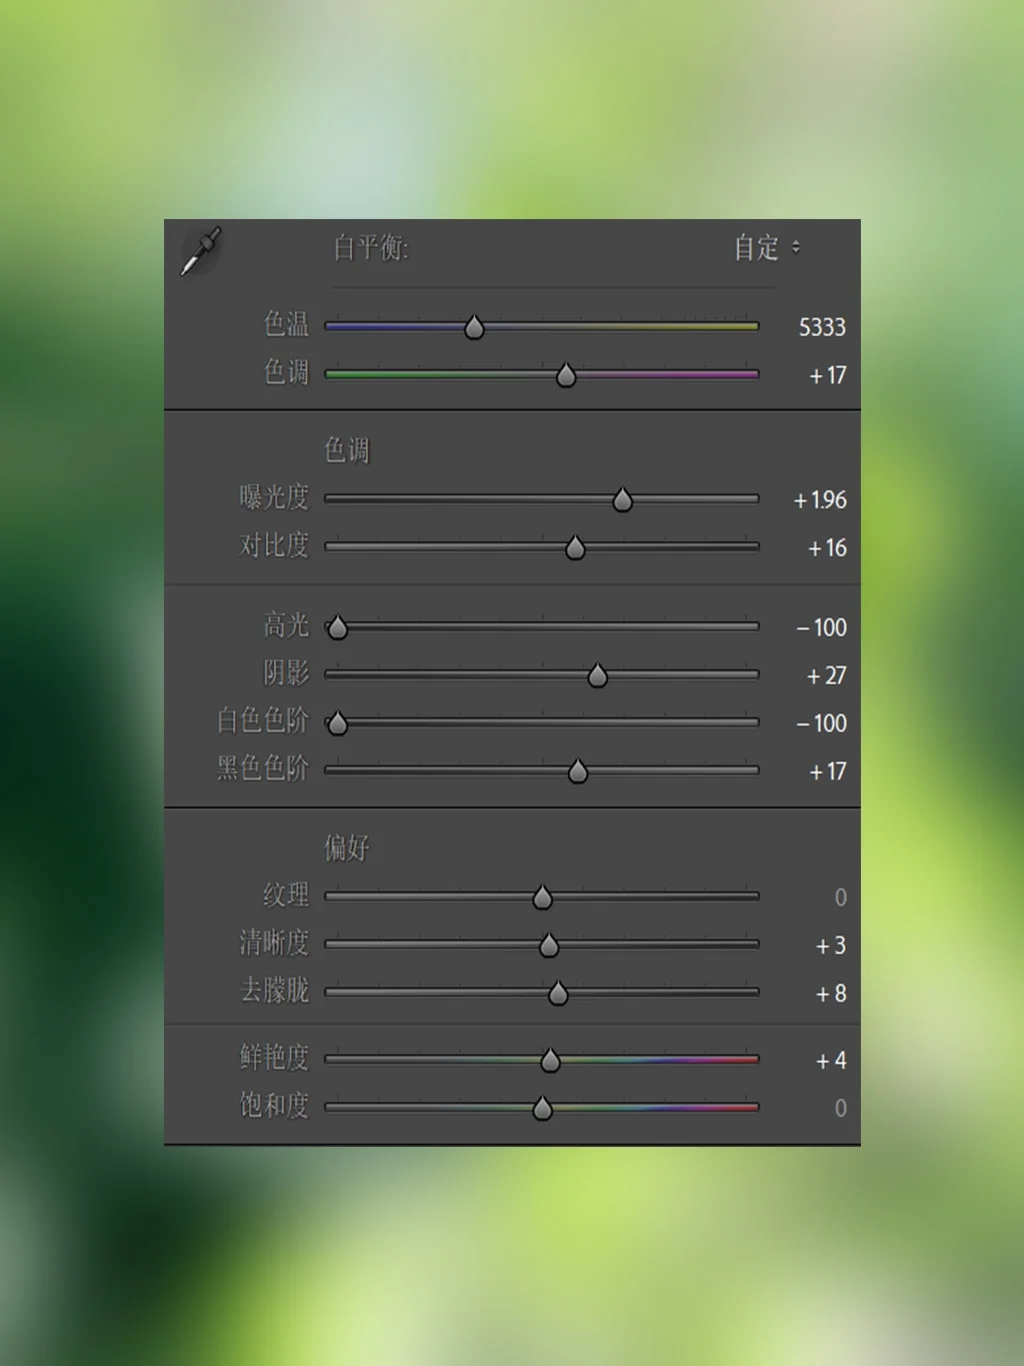Click the 色温 slider handle
The height and width of the screenshot is (1366, 1024).
point(474,327)
